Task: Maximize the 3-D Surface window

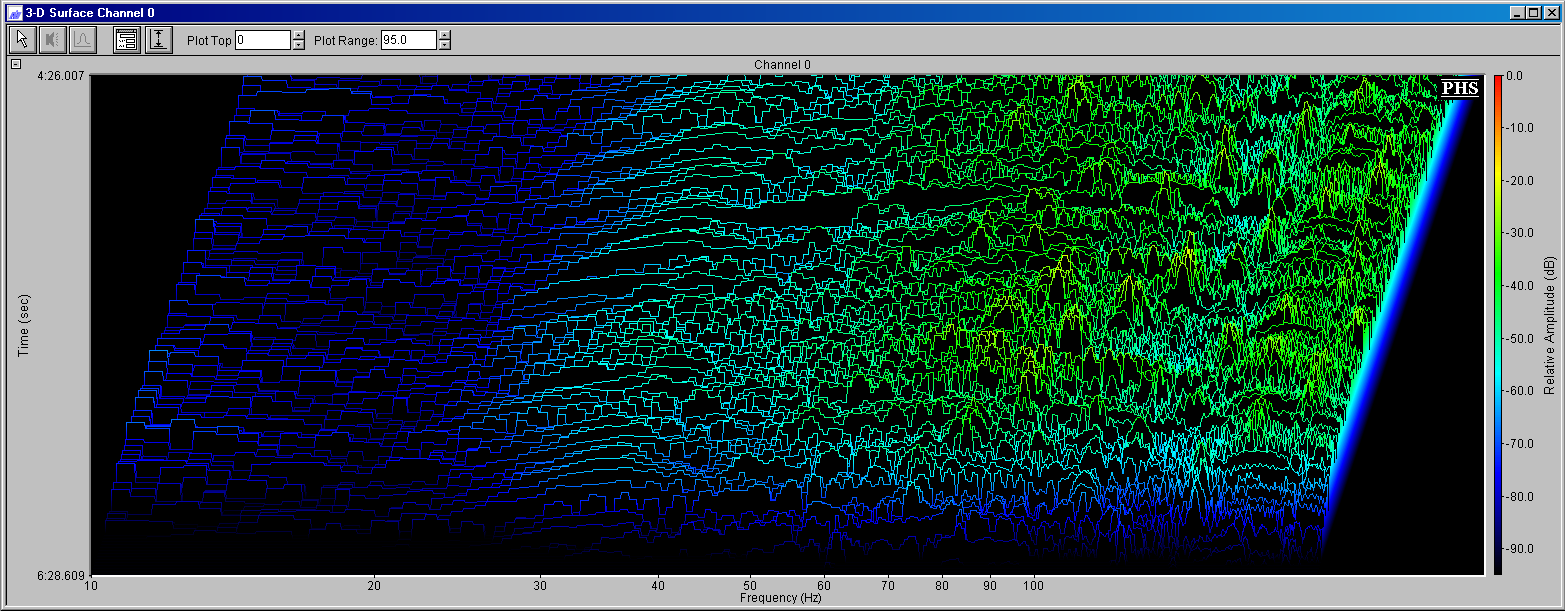Action: (1533, 13)
